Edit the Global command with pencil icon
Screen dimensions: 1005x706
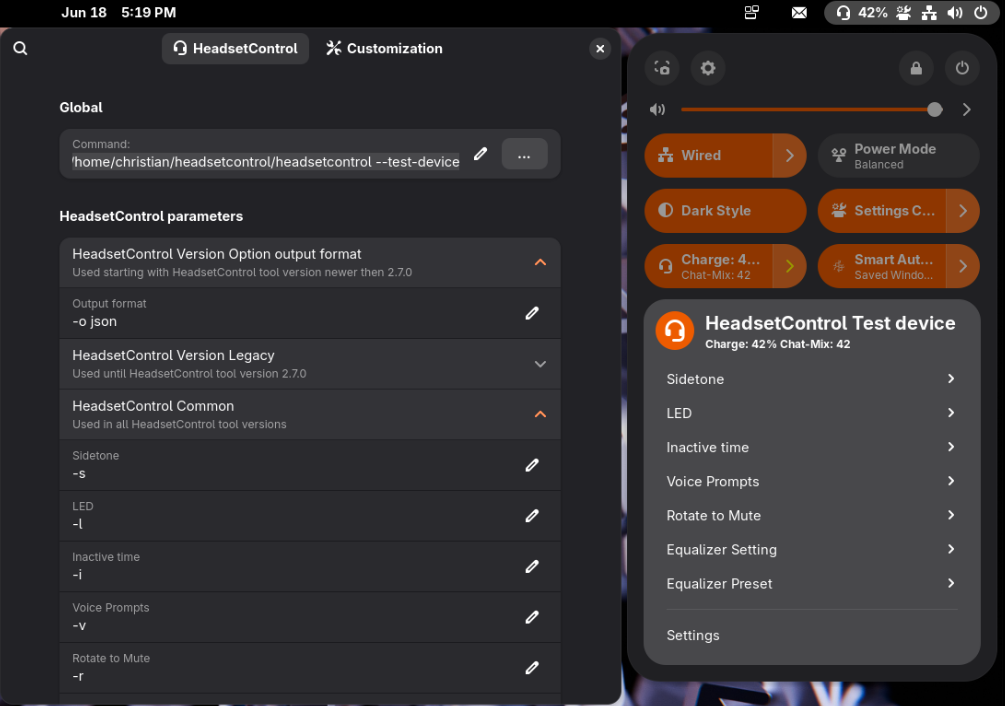(x=480, y=154)
